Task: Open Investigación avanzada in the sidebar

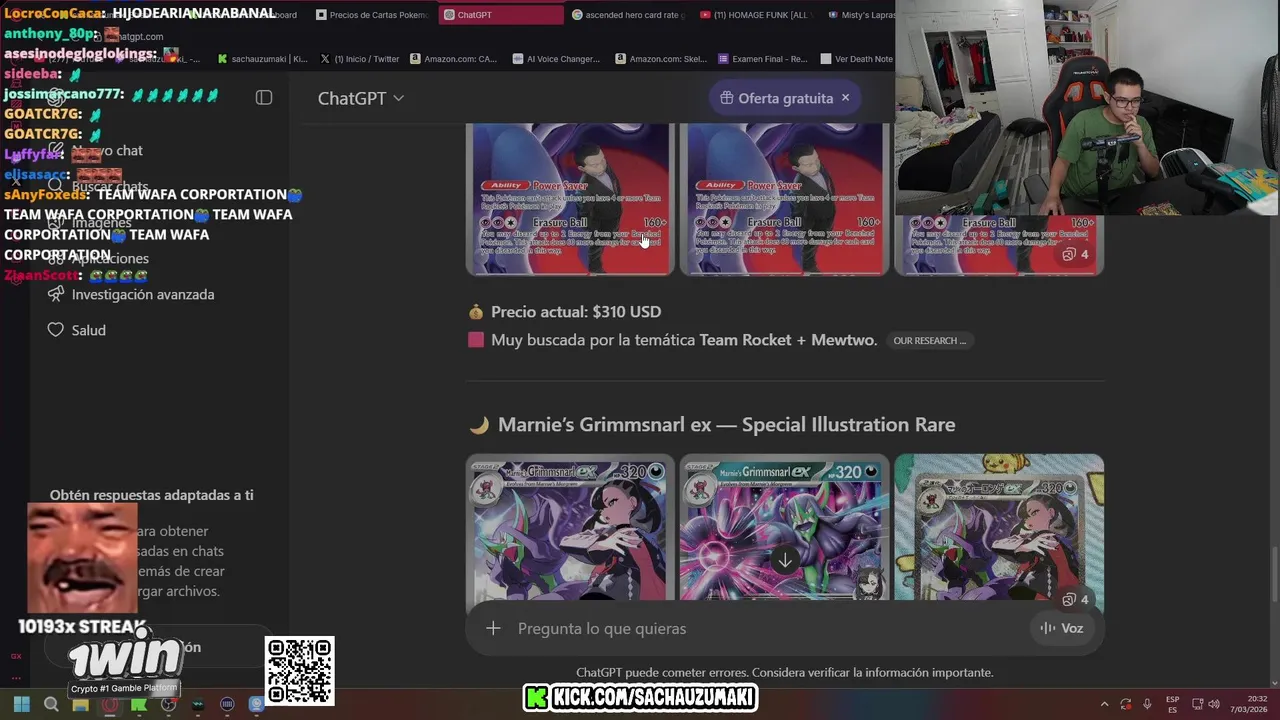Action: pos(130,294)
